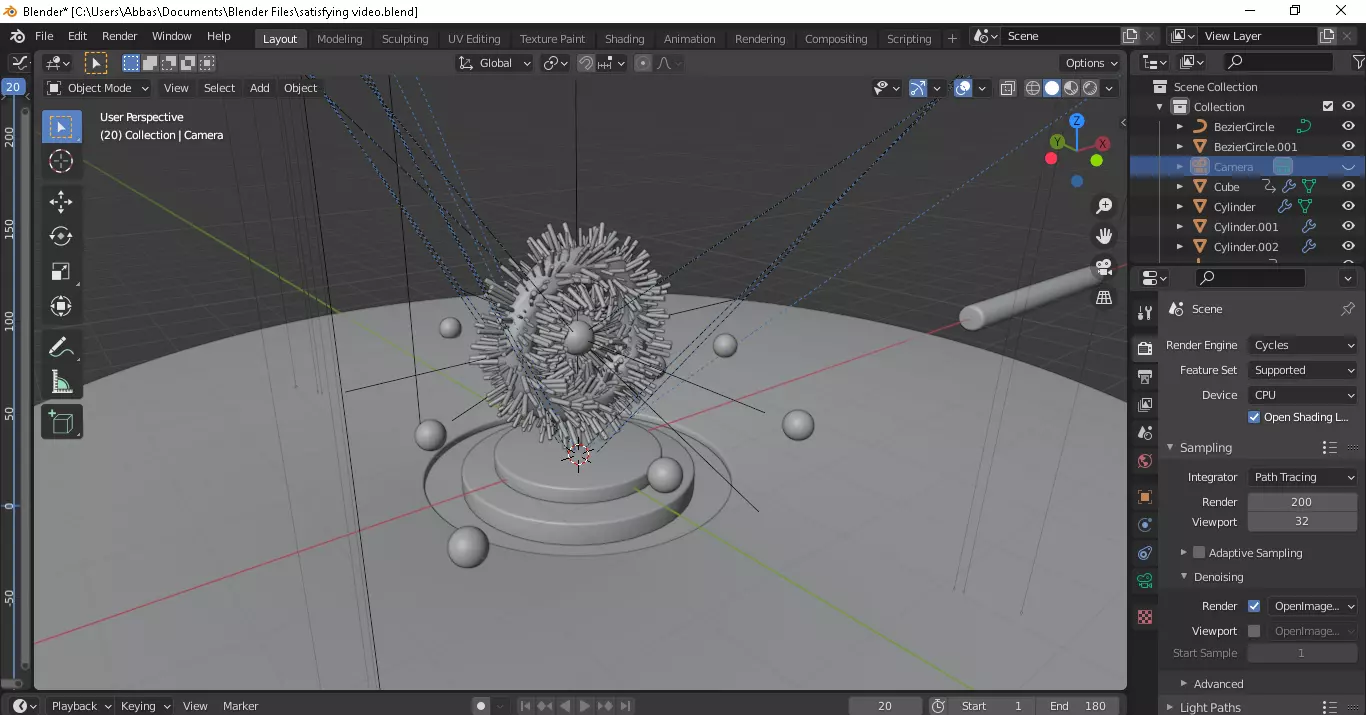1366x715 pixels.
Task: Open the Integrator Path Tracing dropdown
Action: [x=1304, y=477]
